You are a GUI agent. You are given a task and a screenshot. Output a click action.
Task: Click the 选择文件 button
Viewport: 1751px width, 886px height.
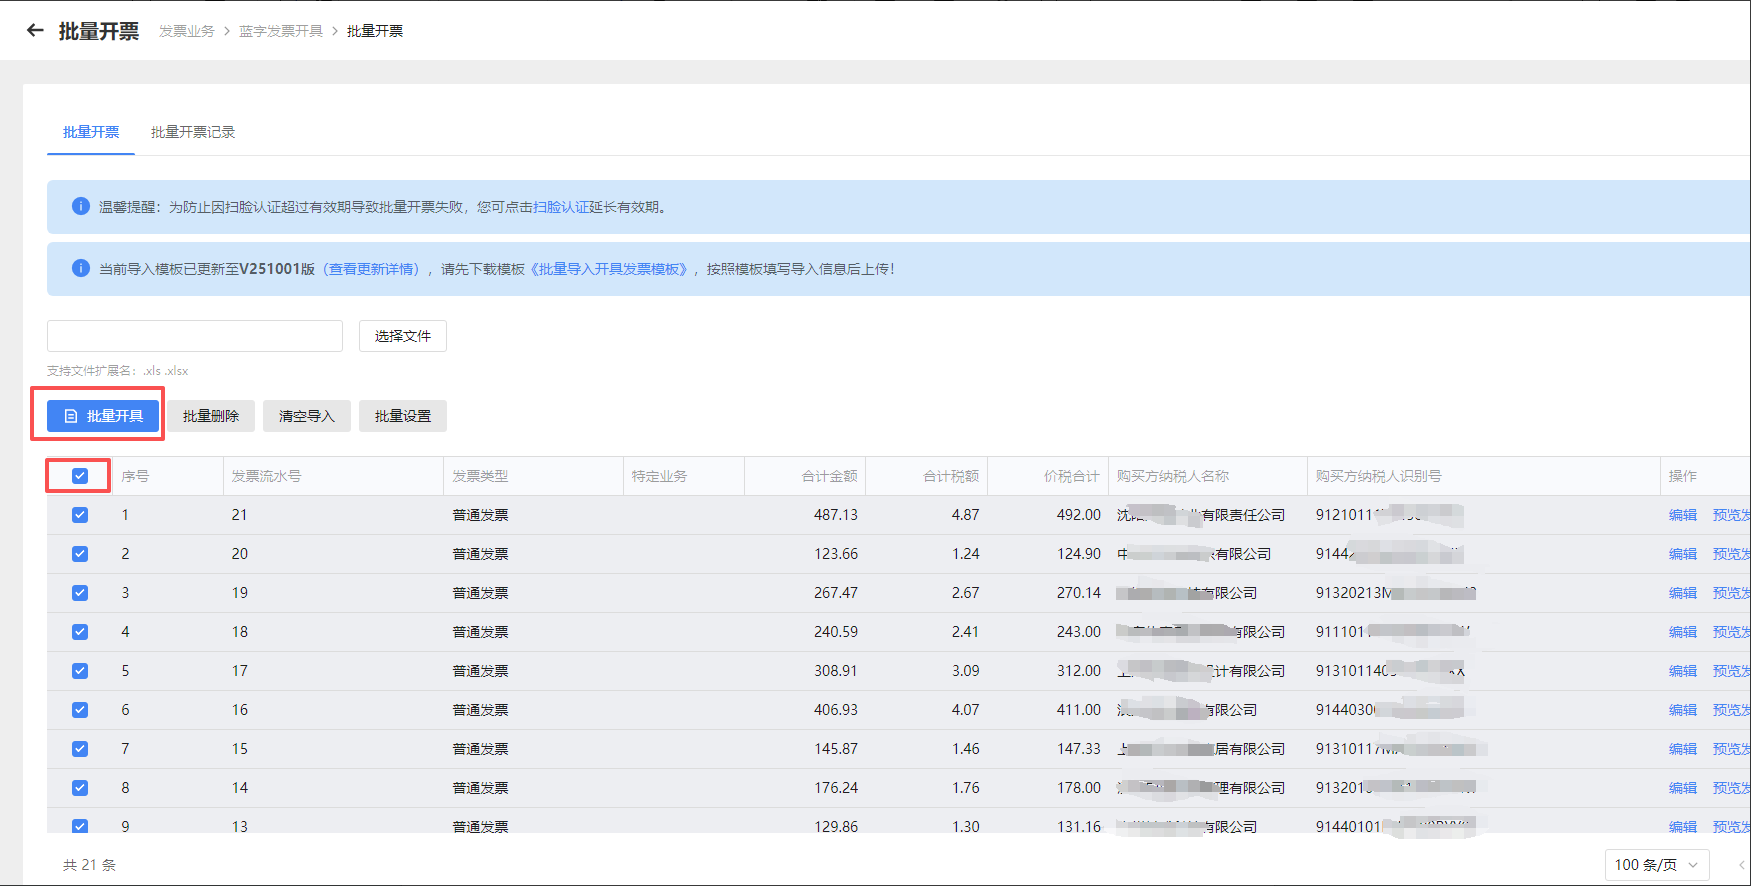point(403,336)
